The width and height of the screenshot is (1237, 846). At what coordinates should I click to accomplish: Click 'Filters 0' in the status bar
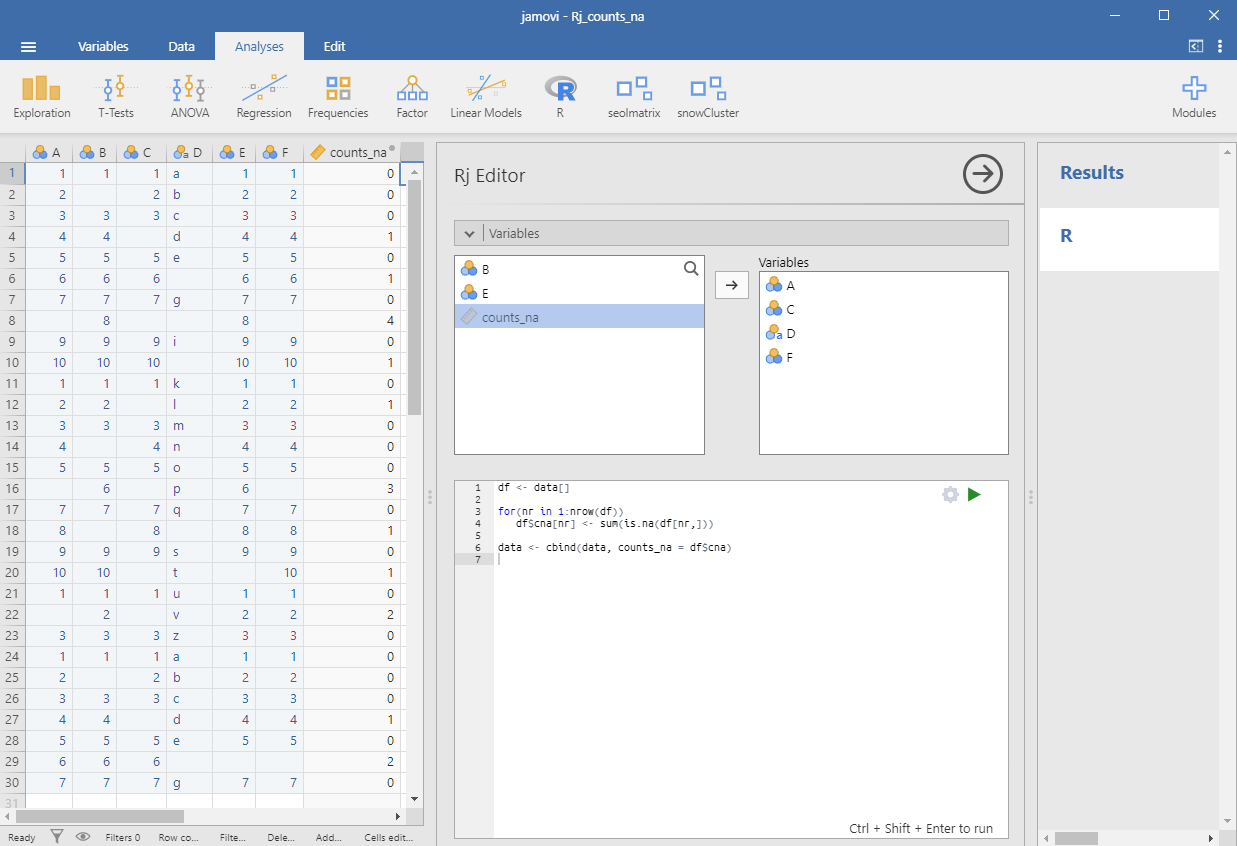point(124,838)
